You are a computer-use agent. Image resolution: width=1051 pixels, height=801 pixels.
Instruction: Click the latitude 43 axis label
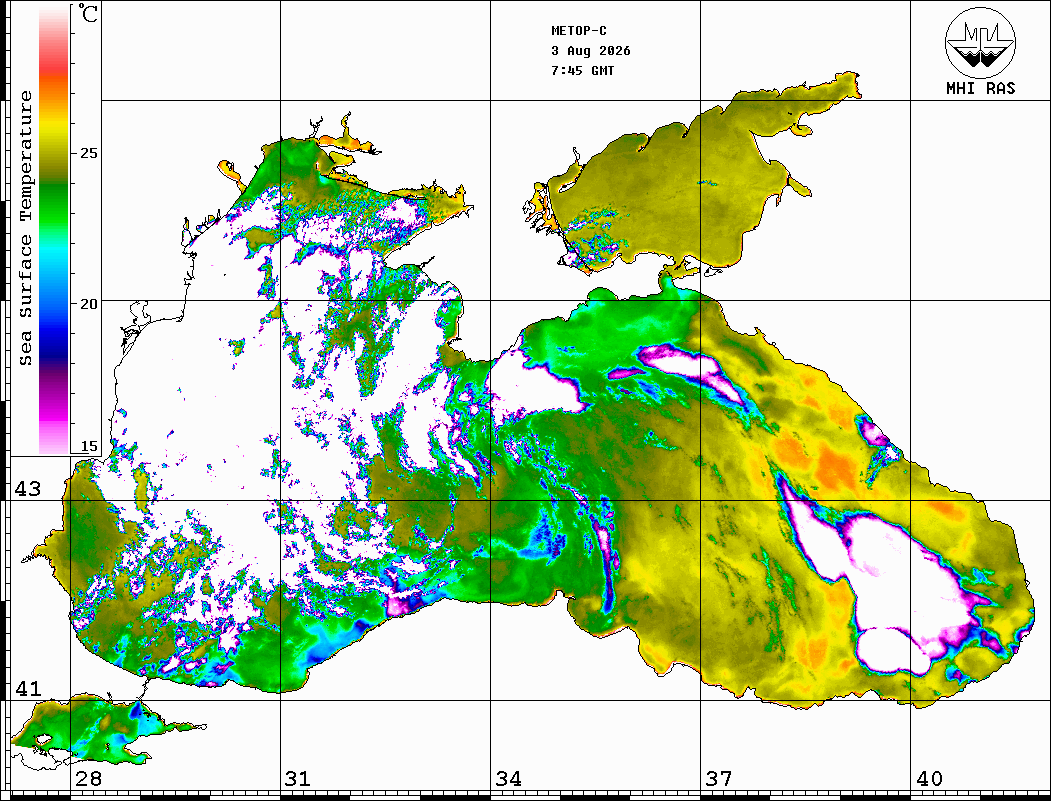pyautogui.click(x=28, y=489)
